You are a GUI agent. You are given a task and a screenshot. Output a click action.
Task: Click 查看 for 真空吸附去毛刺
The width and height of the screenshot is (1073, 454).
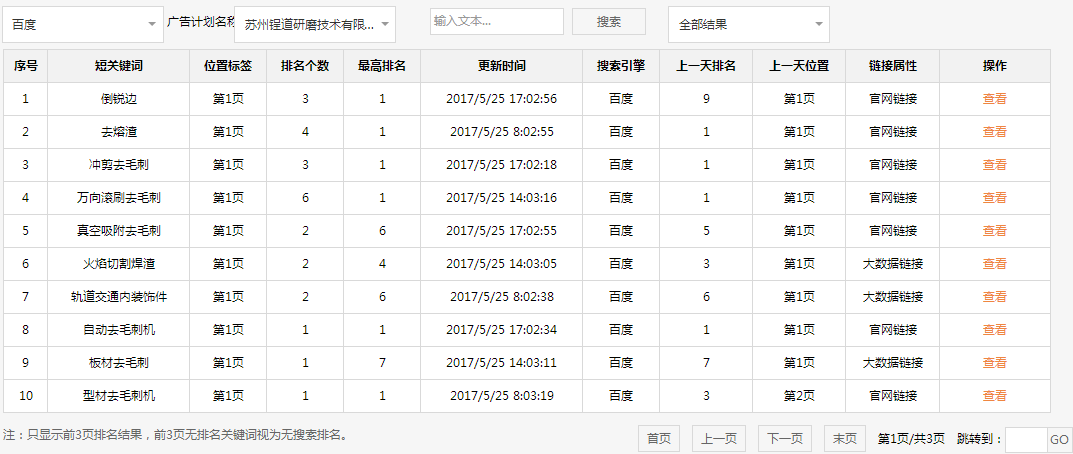pyautogui.click(x=994, y=231)
